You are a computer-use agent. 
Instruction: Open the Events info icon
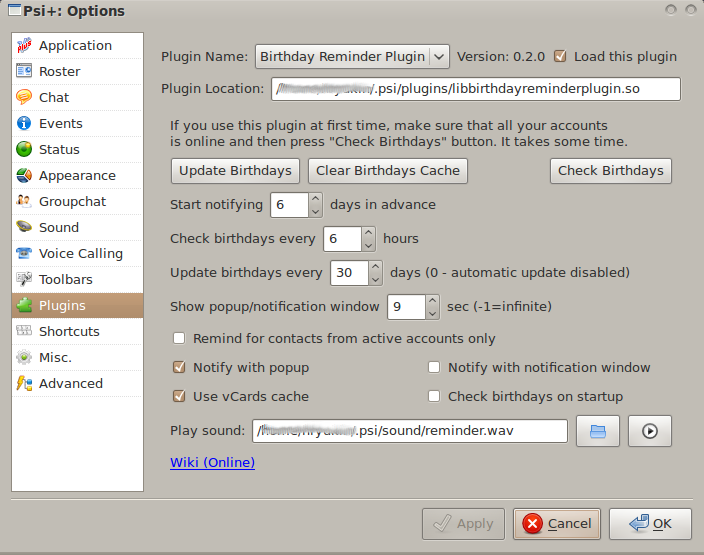tap(24, 123)
